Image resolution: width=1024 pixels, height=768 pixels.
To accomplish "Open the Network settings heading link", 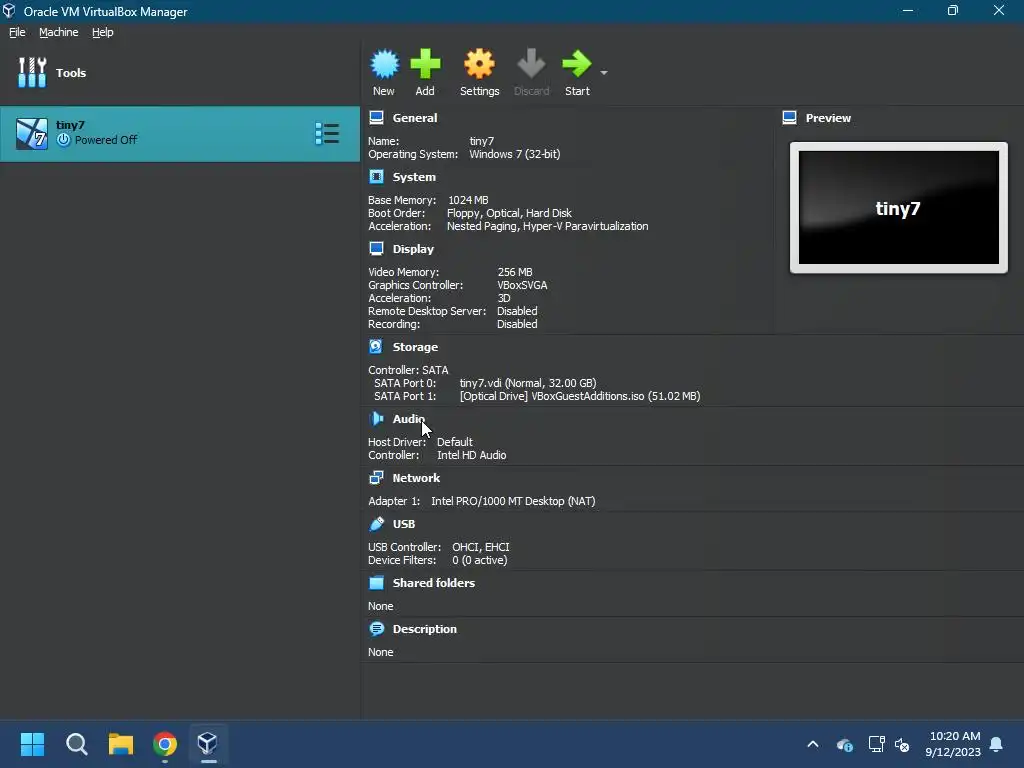I will [416, 478].
